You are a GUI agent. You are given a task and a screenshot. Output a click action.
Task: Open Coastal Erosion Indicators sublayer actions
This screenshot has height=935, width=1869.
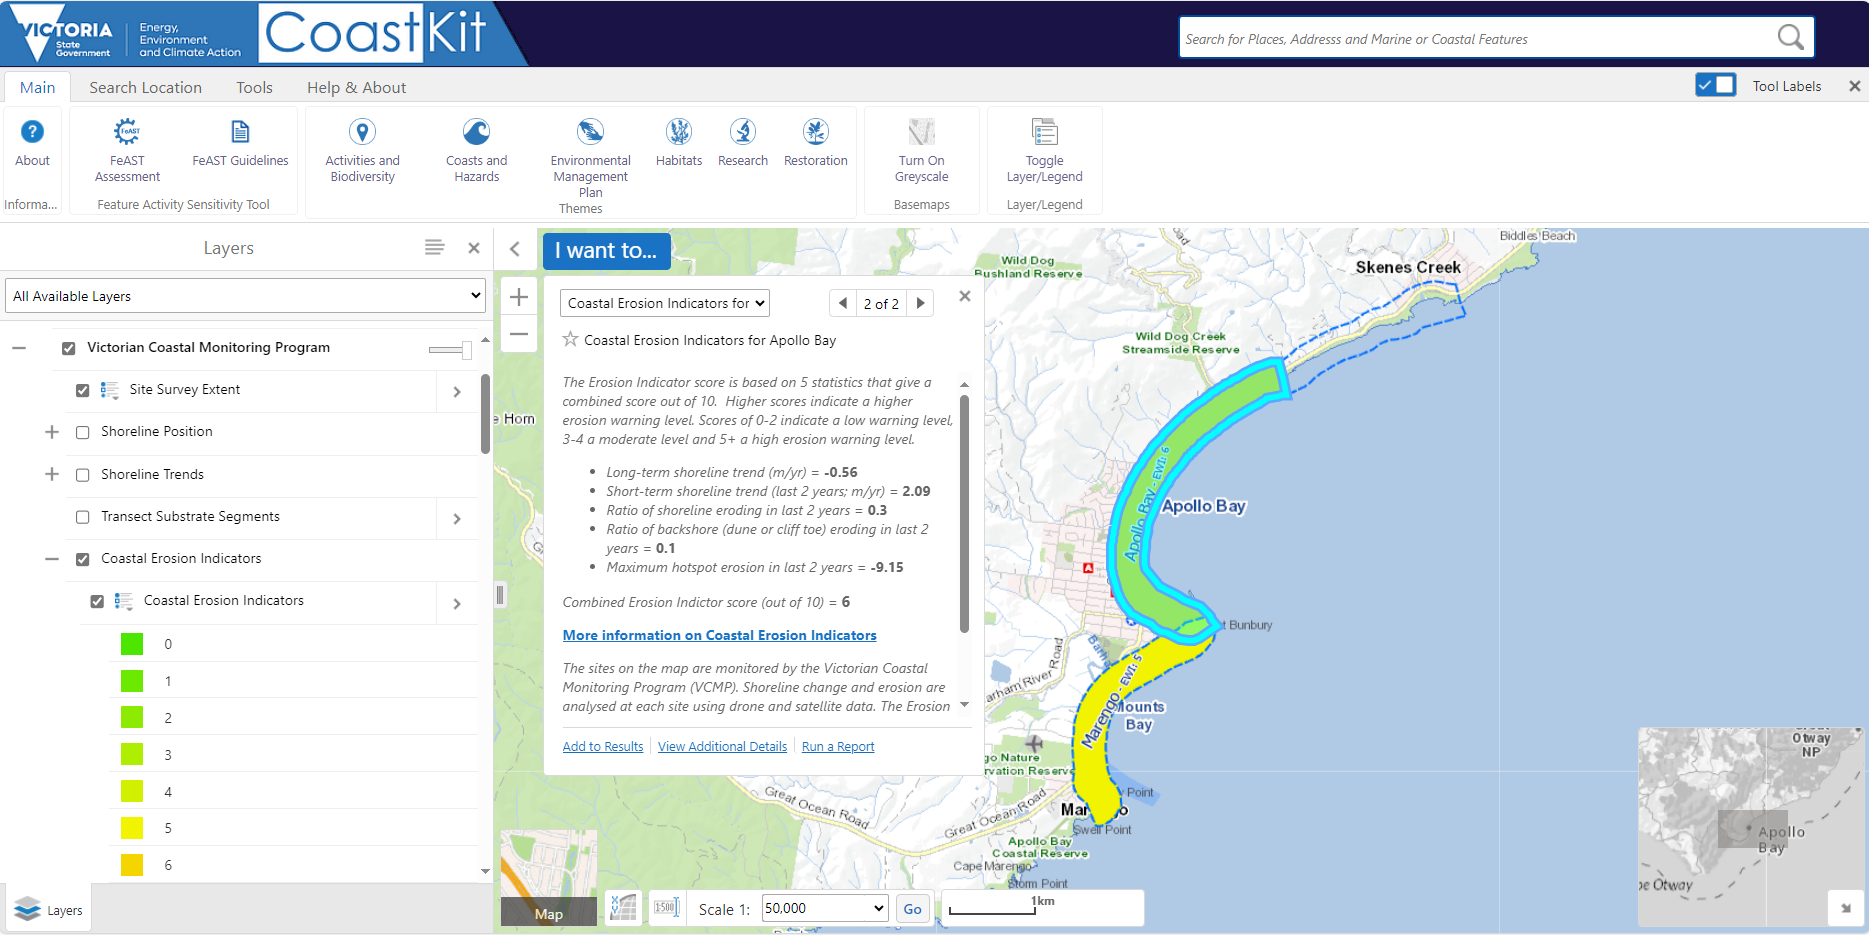coord(457,603)
